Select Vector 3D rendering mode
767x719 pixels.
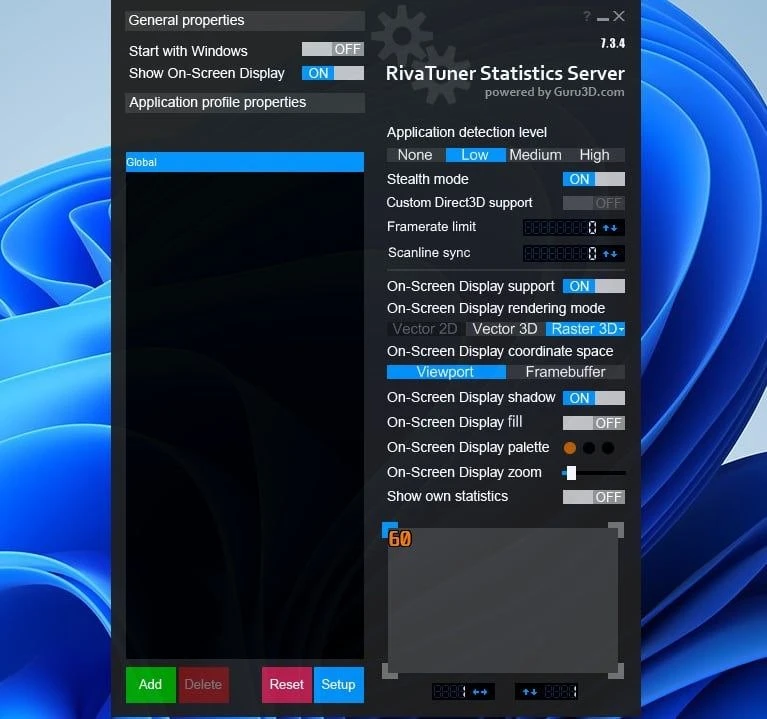pos(505,329)
